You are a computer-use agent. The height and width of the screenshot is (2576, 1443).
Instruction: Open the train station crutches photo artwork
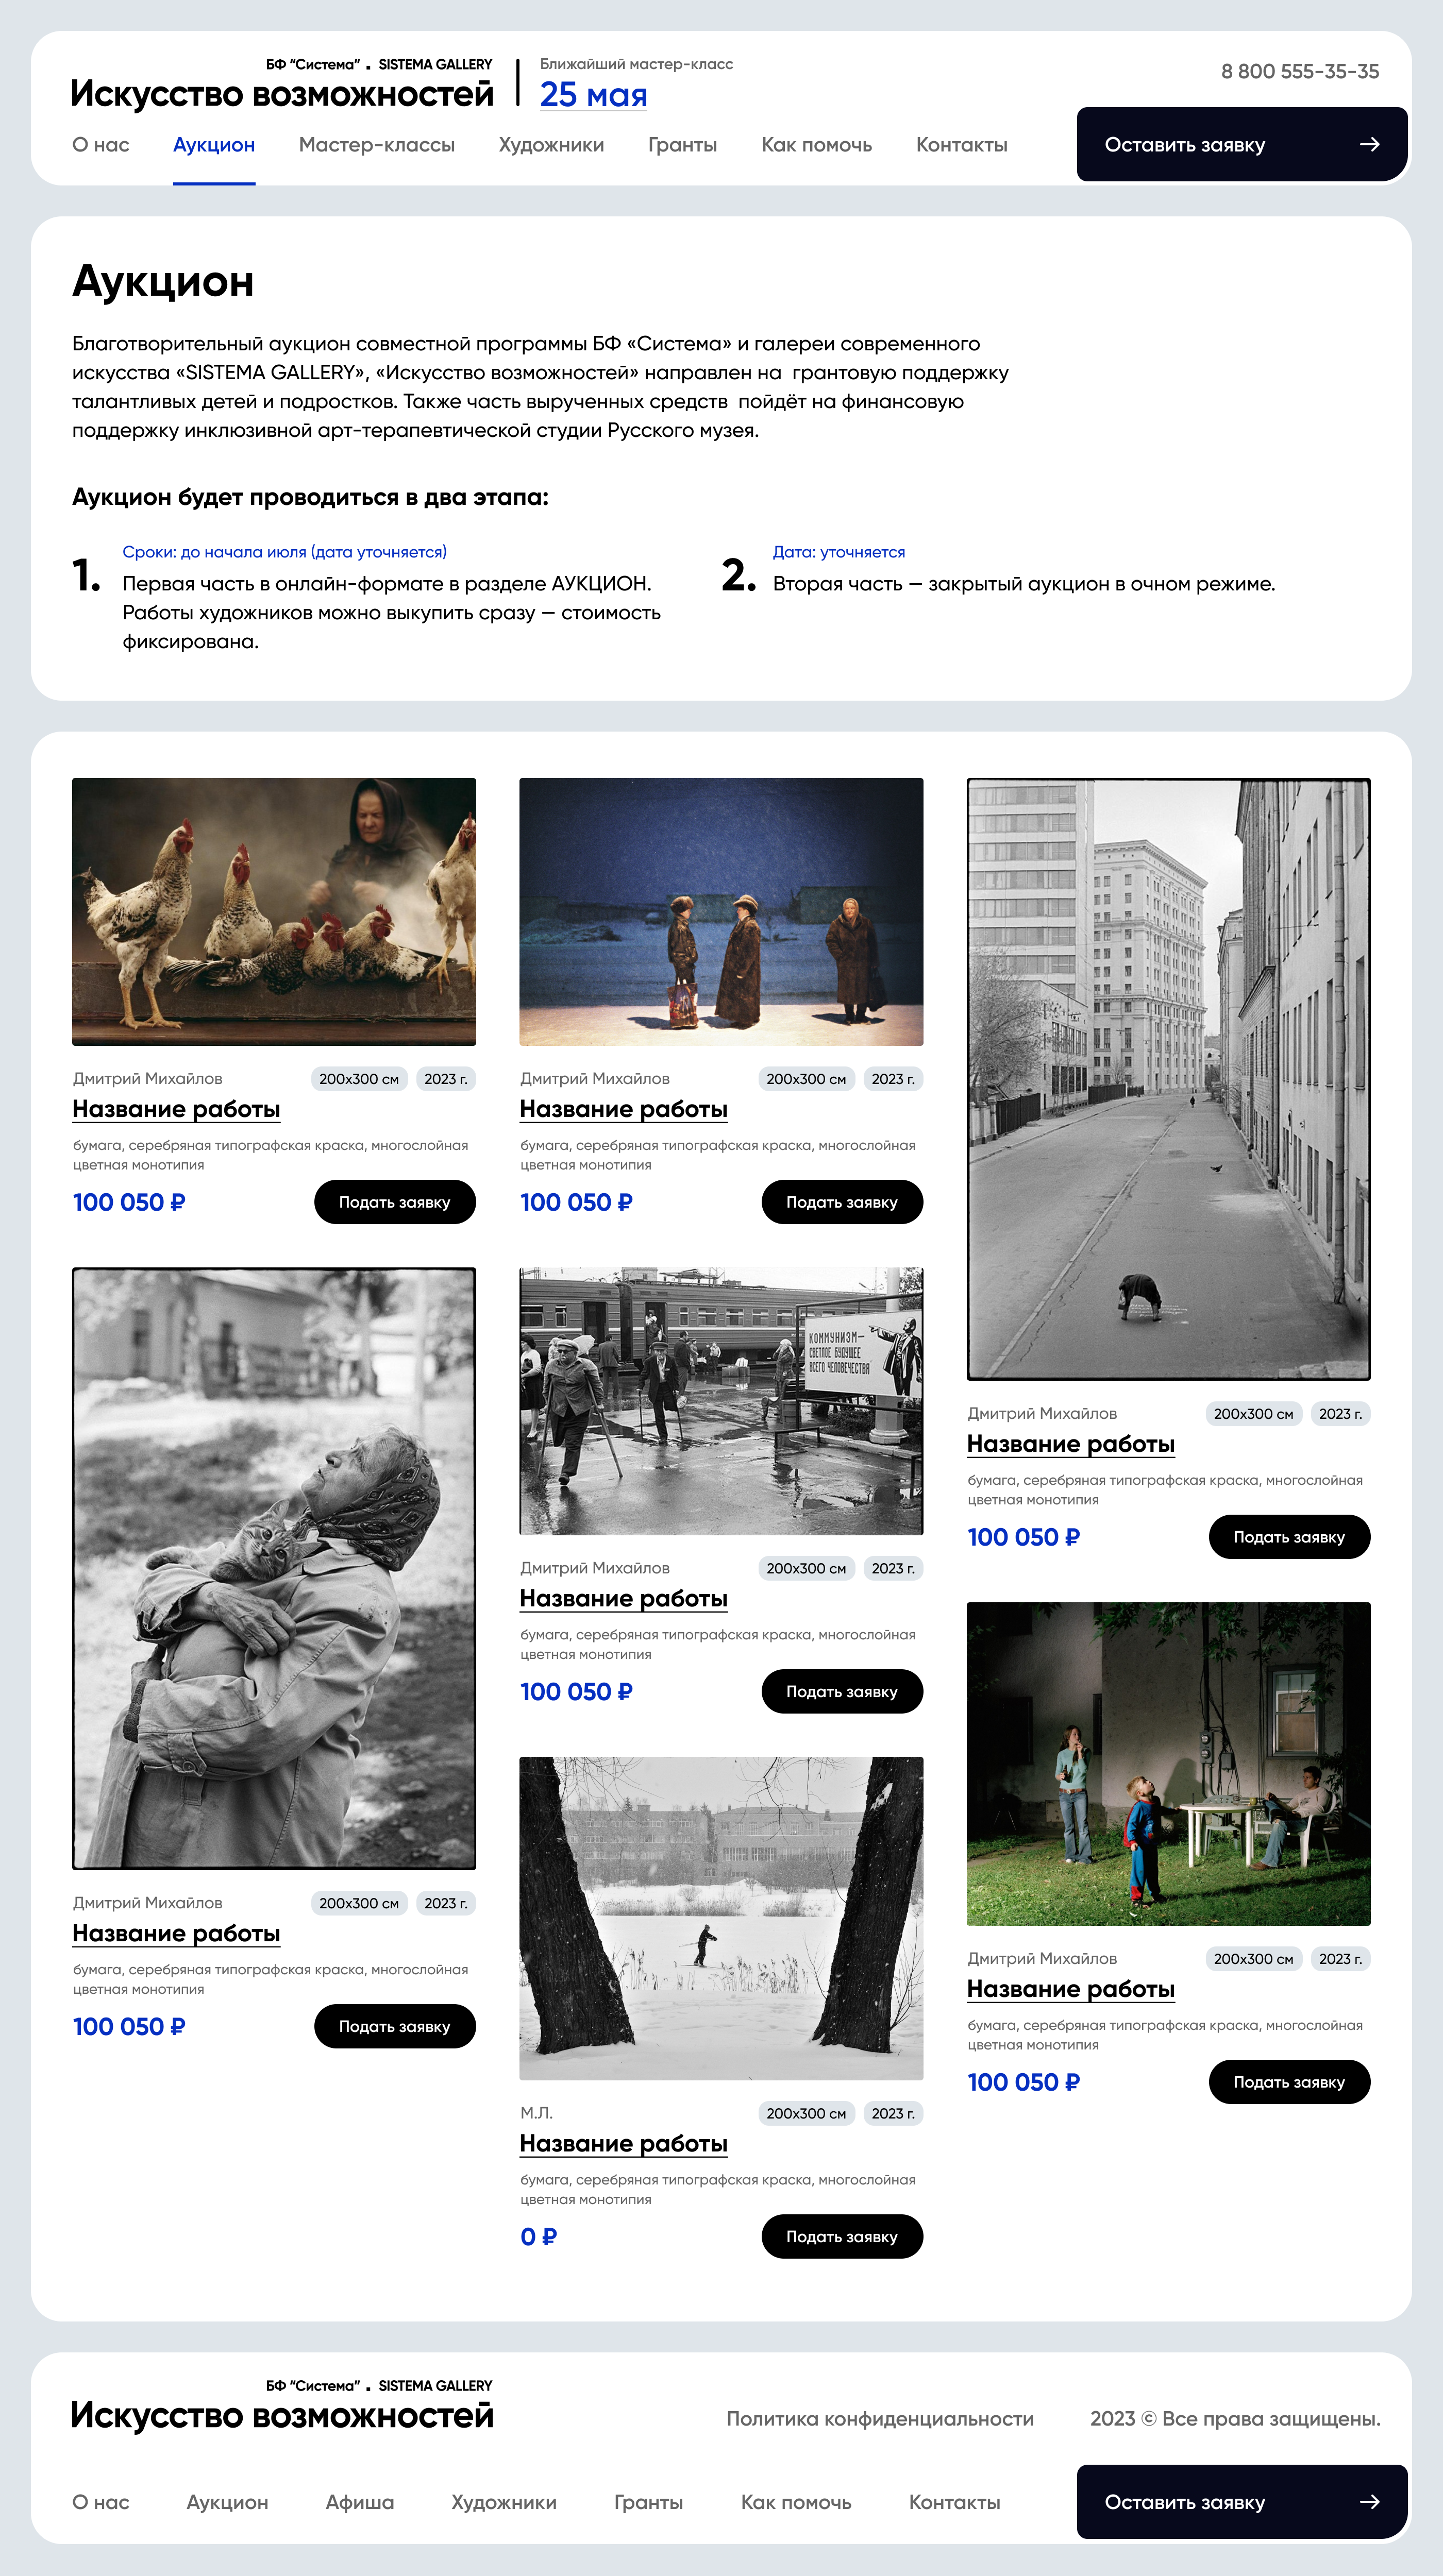tap(721, 1401)
